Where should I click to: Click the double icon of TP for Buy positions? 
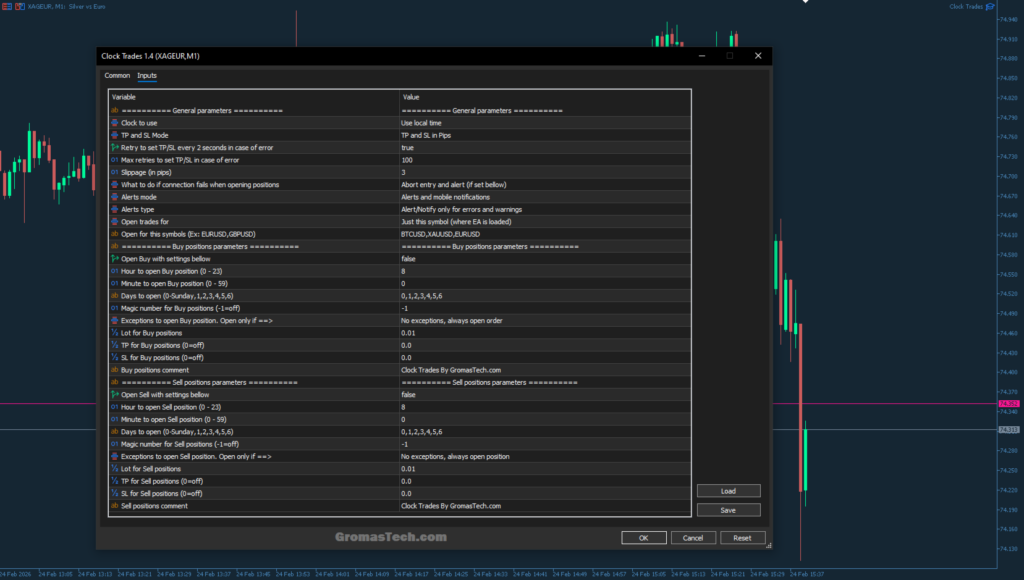point(115,346)
